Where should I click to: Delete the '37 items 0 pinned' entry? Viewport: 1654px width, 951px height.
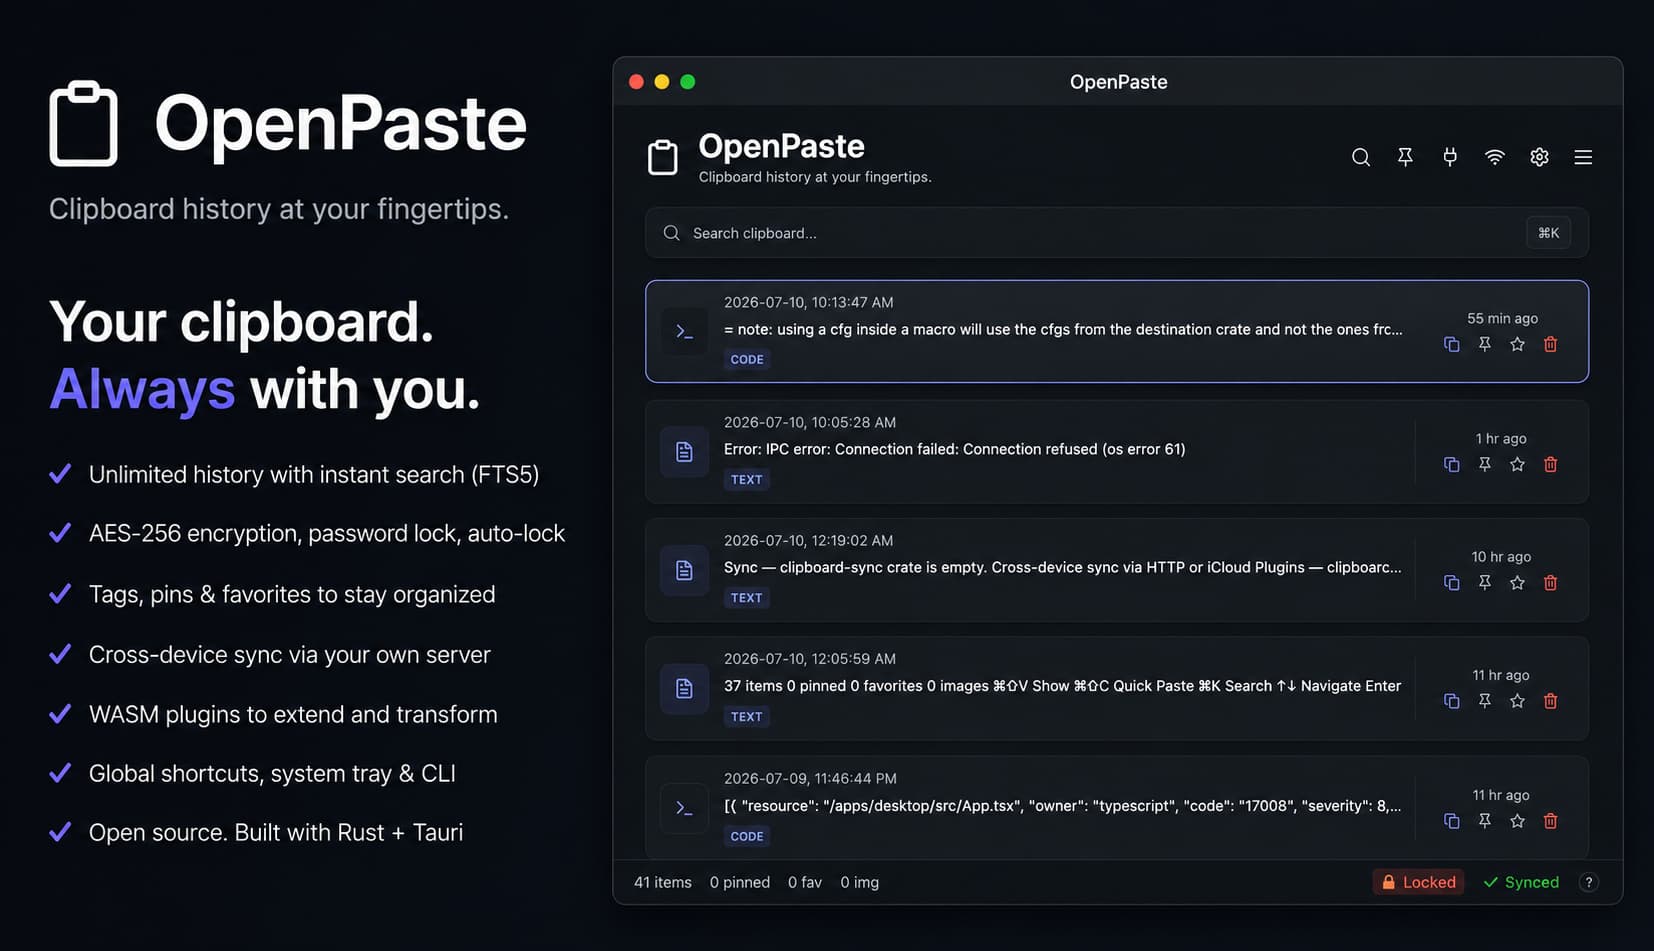(x=1550, y=701)
